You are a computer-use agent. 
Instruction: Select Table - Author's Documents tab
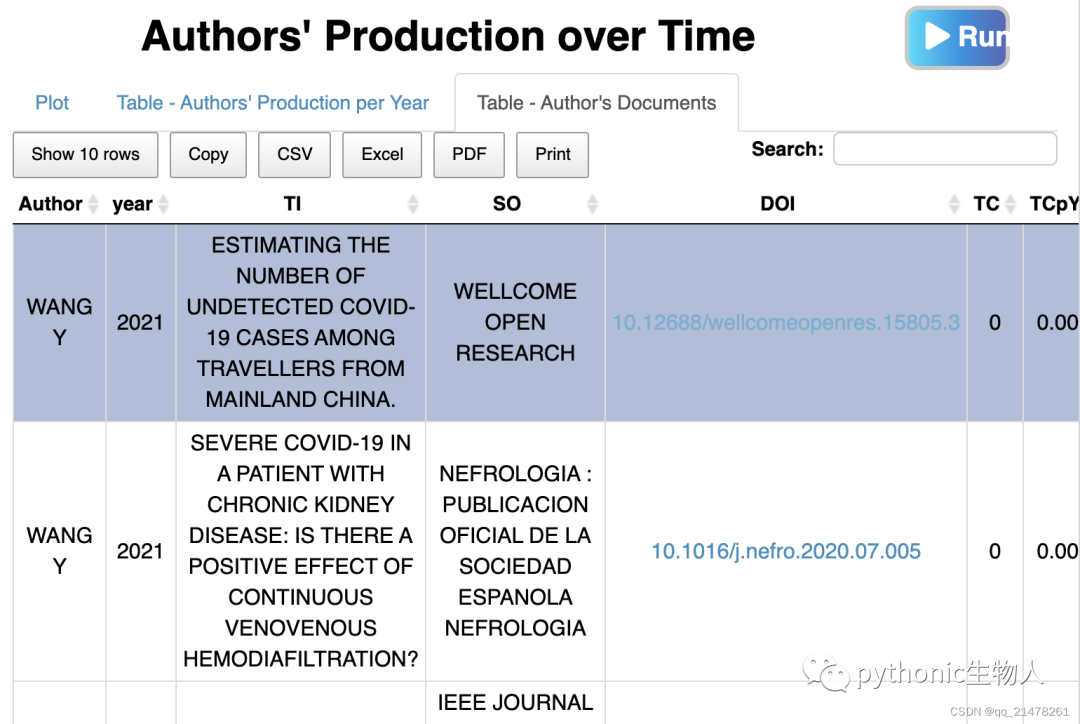point(596,103)
